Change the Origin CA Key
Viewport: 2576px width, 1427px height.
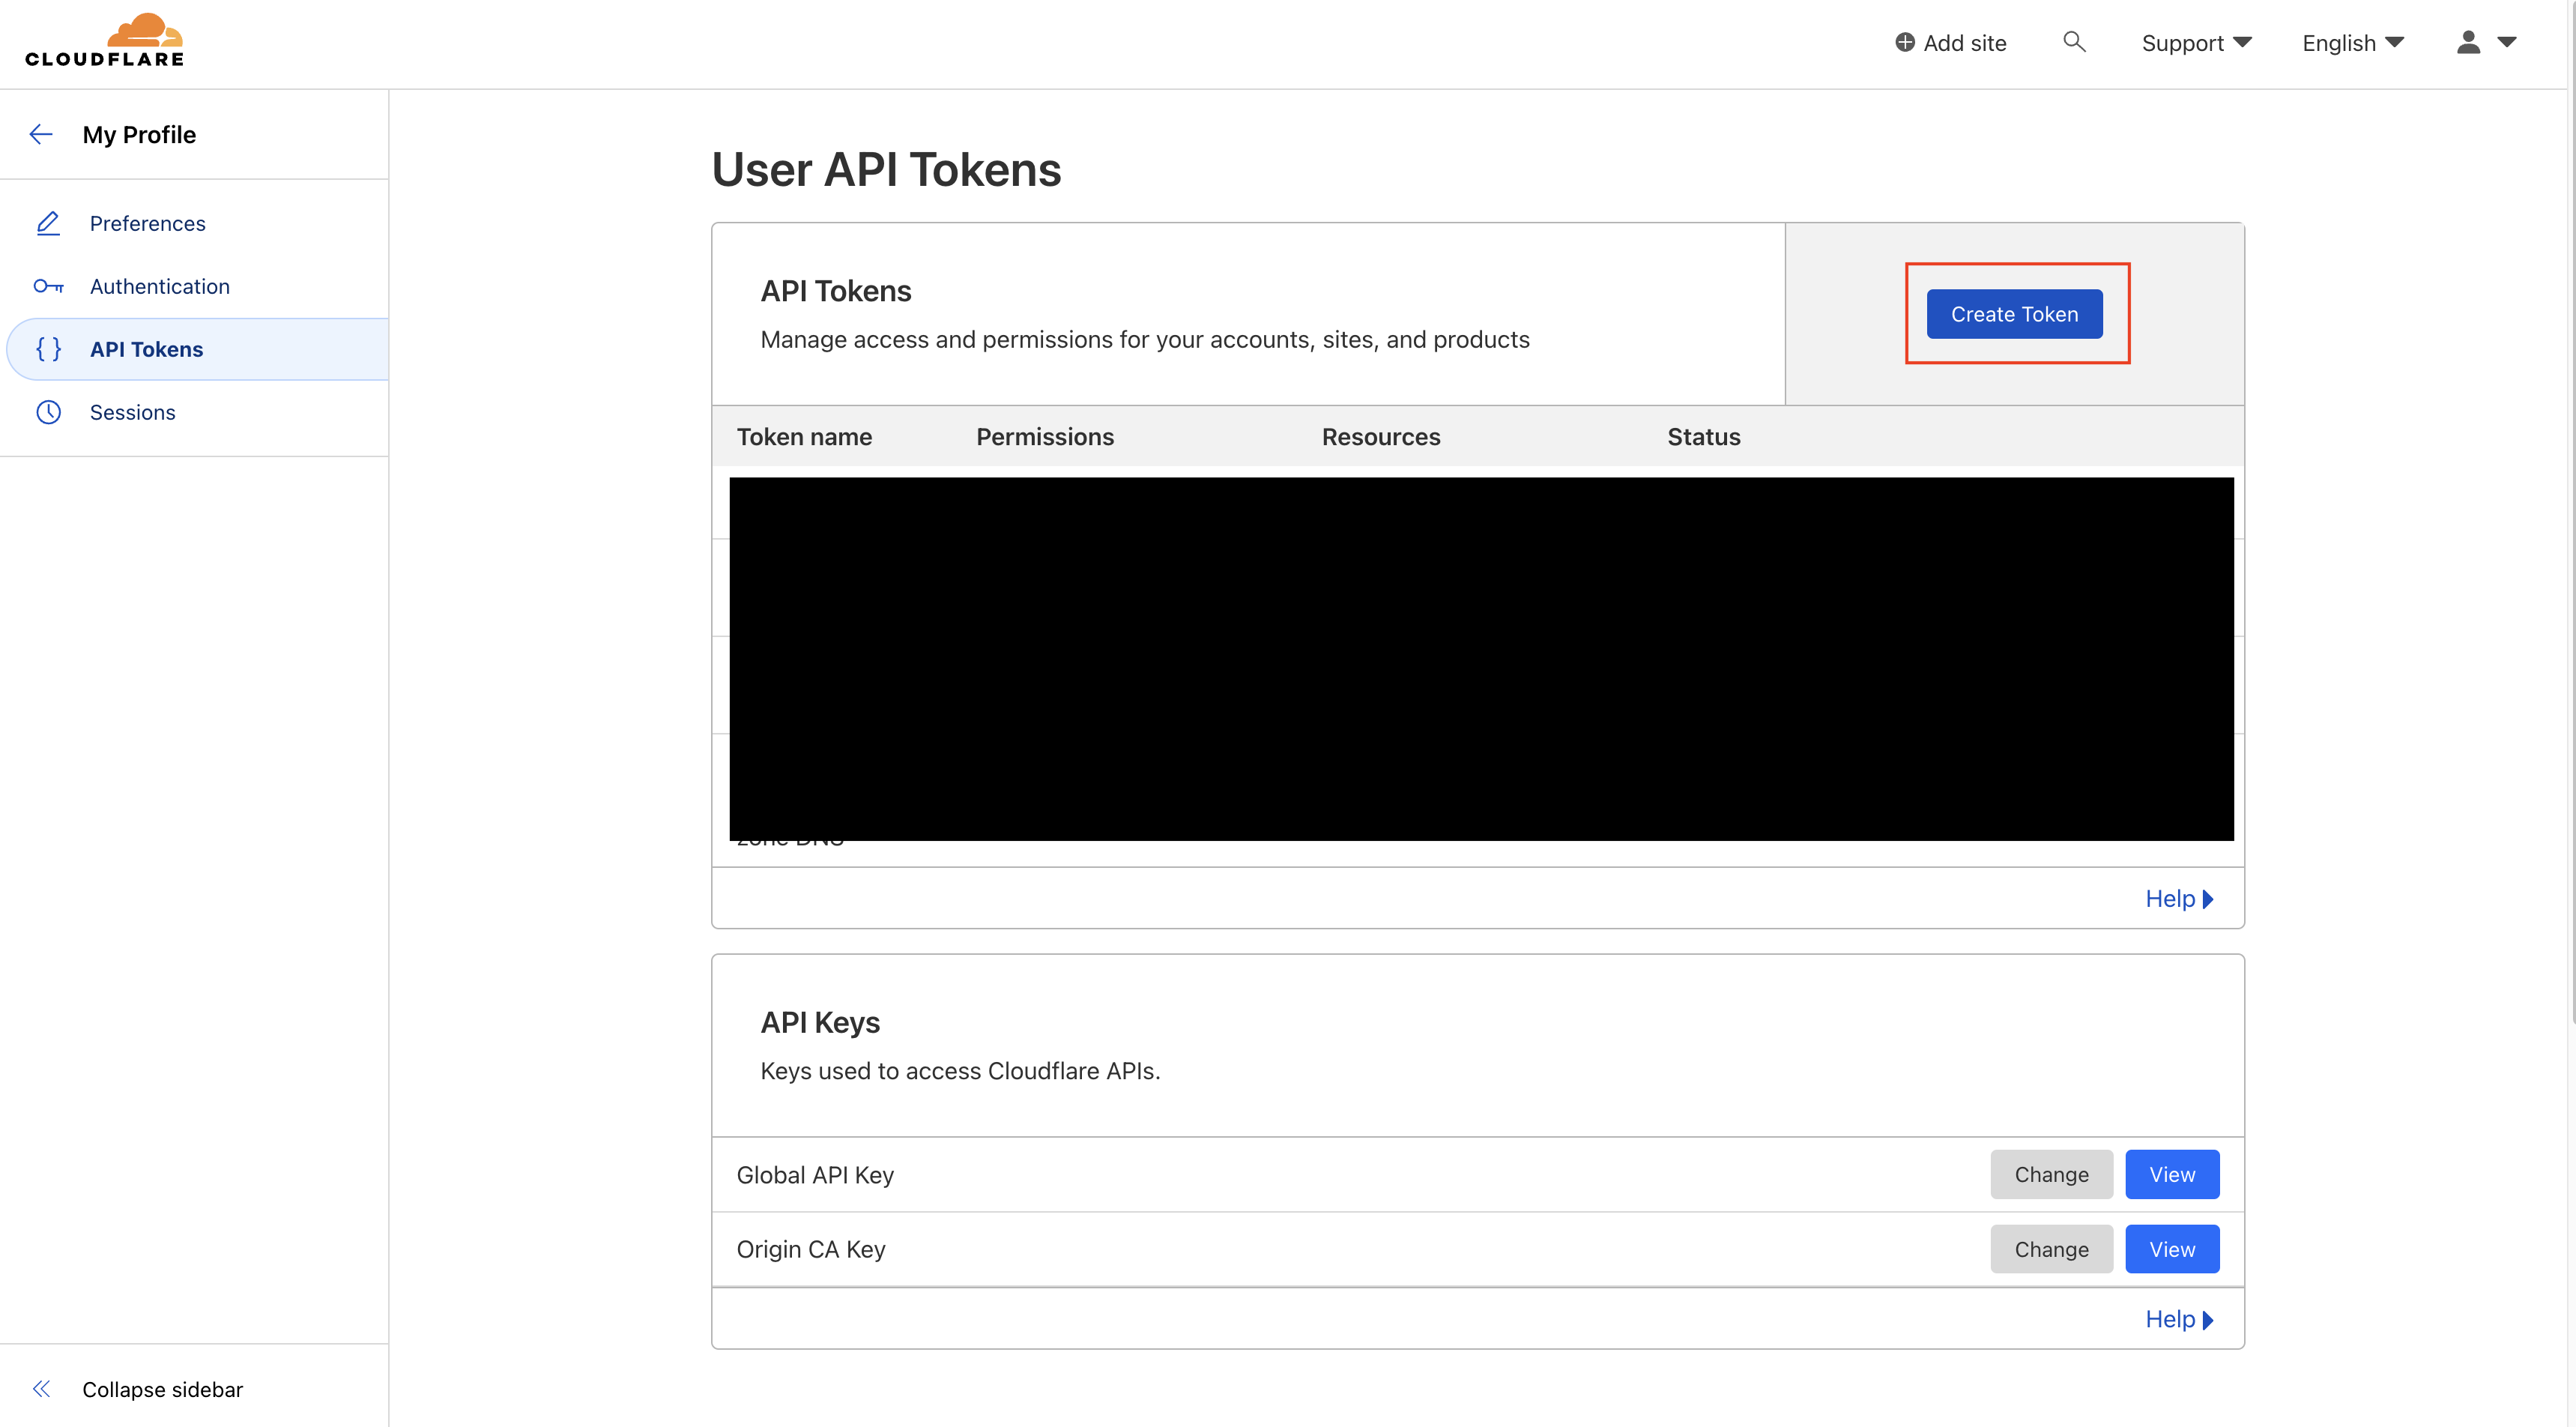point(2051,1249)
